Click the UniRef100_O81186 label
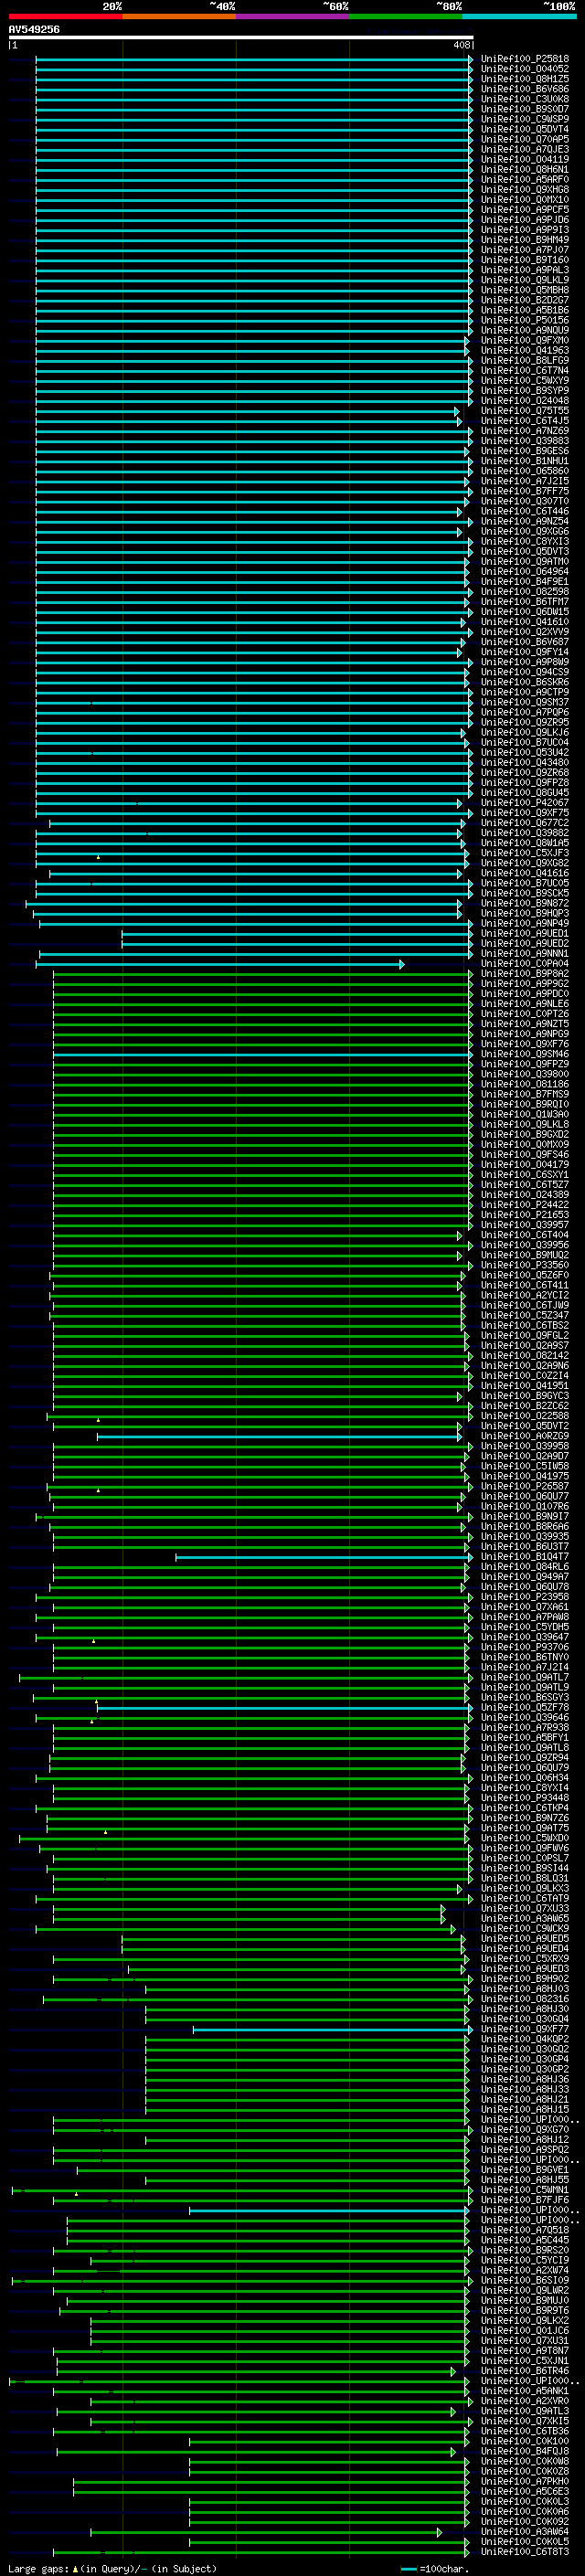585x2576 pixels. tap(524, 1084)
